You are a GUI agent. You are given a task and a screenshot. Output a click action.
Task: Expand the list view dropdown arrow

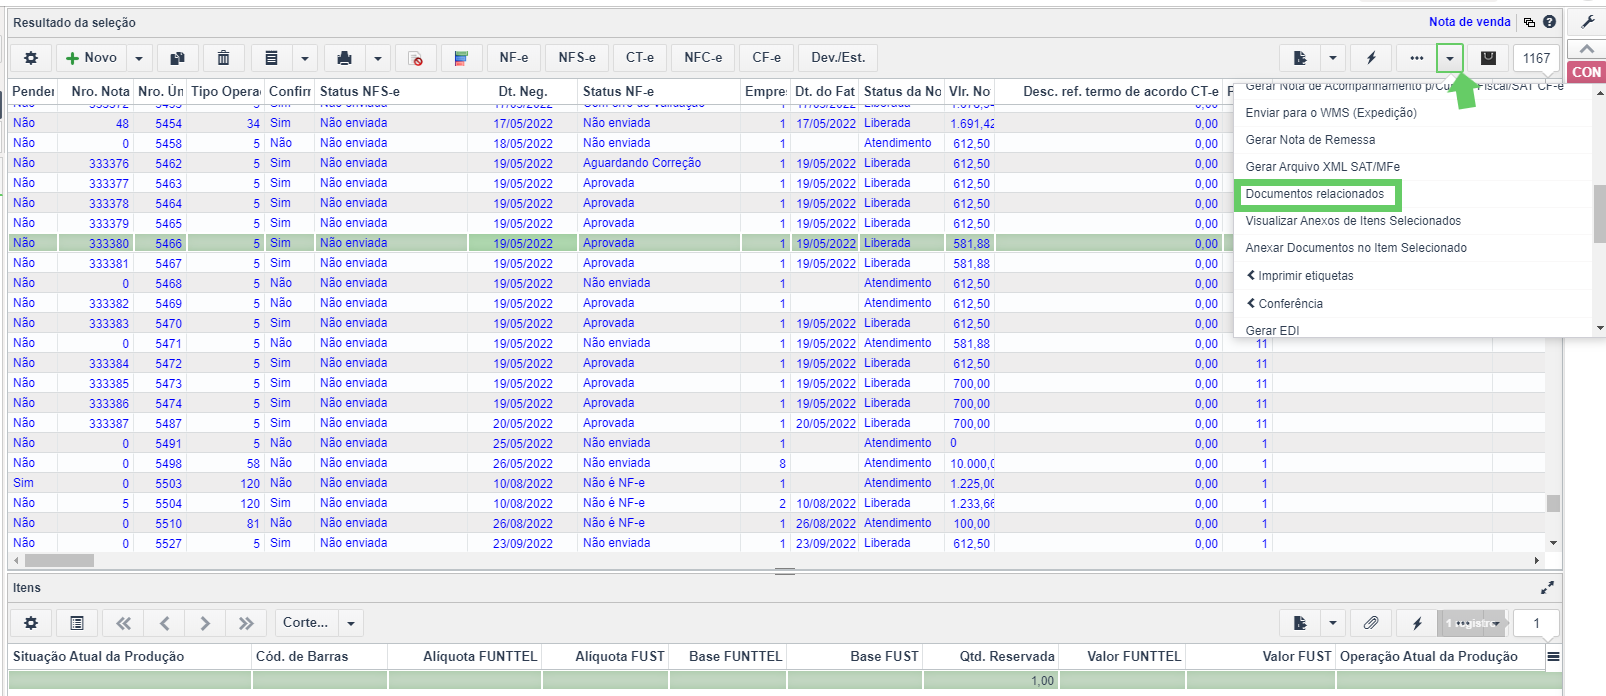point(305,58)
